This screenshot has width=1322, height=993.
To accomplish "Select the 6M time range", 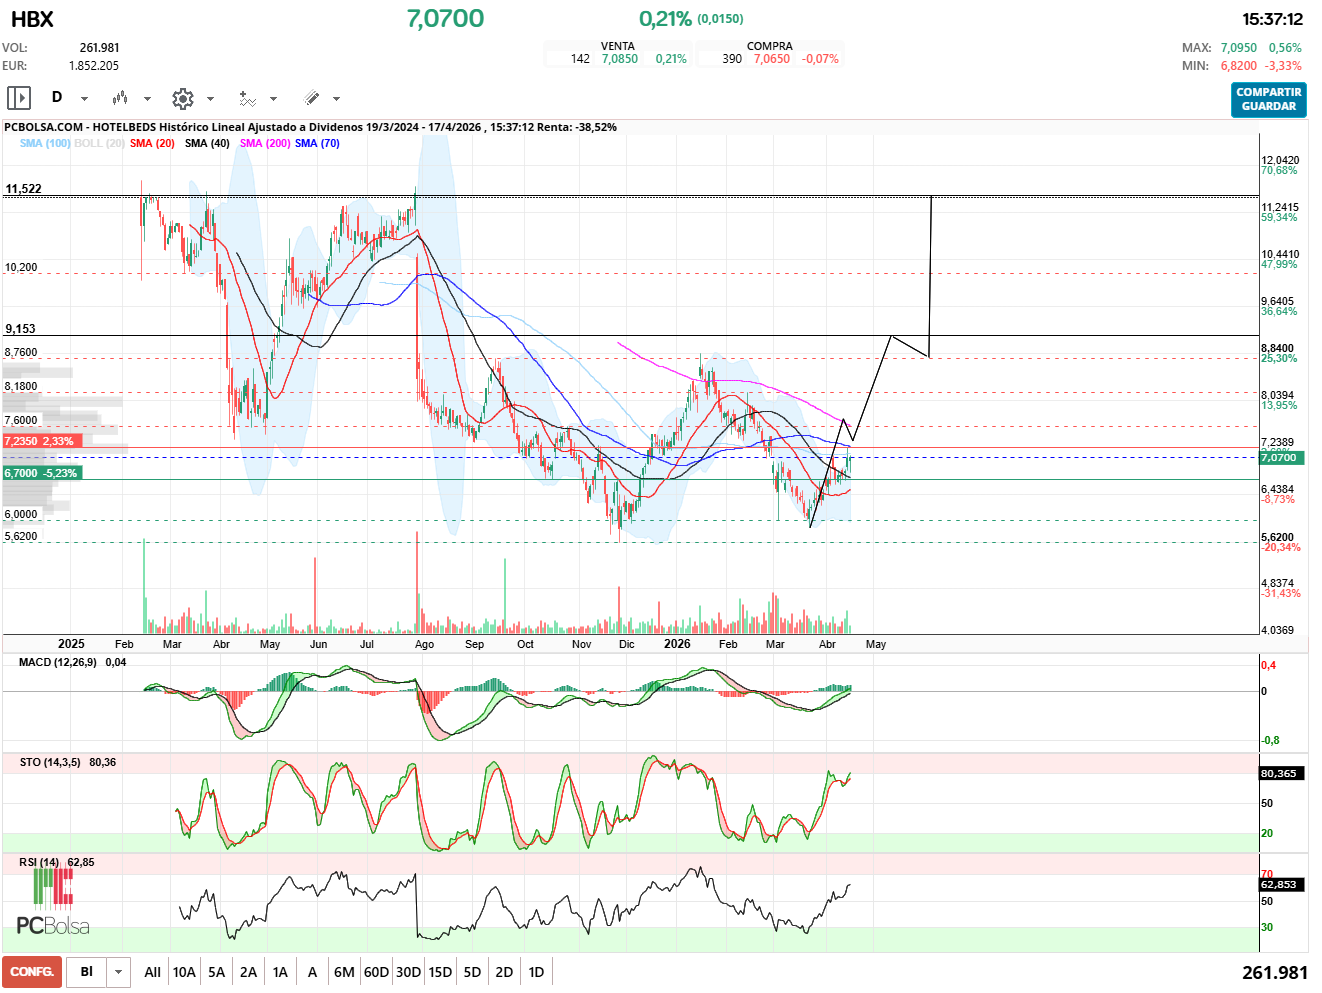I will coord(344,972).
